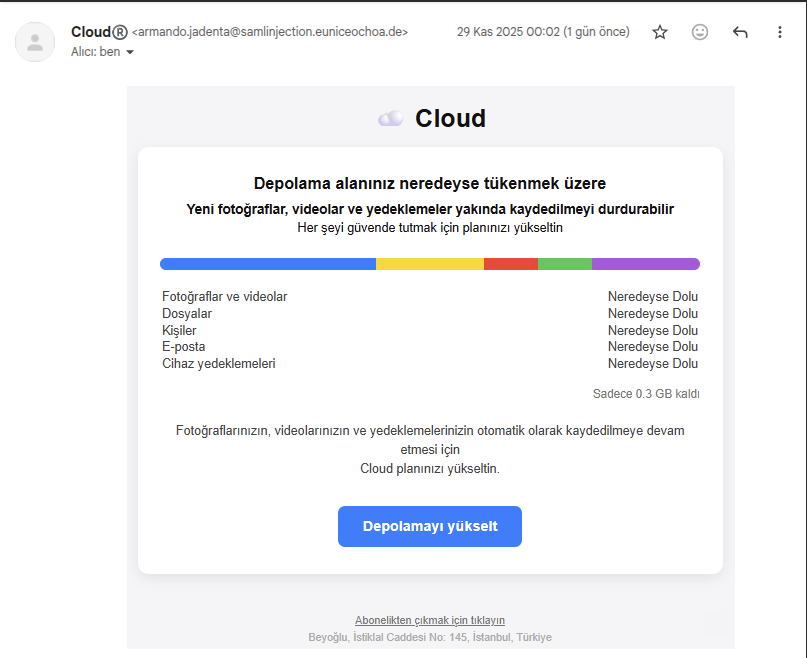Click the line starting 'Yeni fotoğraflar, videolar'
The height and width of the screenshot is (658, 807).
point(430,209)
